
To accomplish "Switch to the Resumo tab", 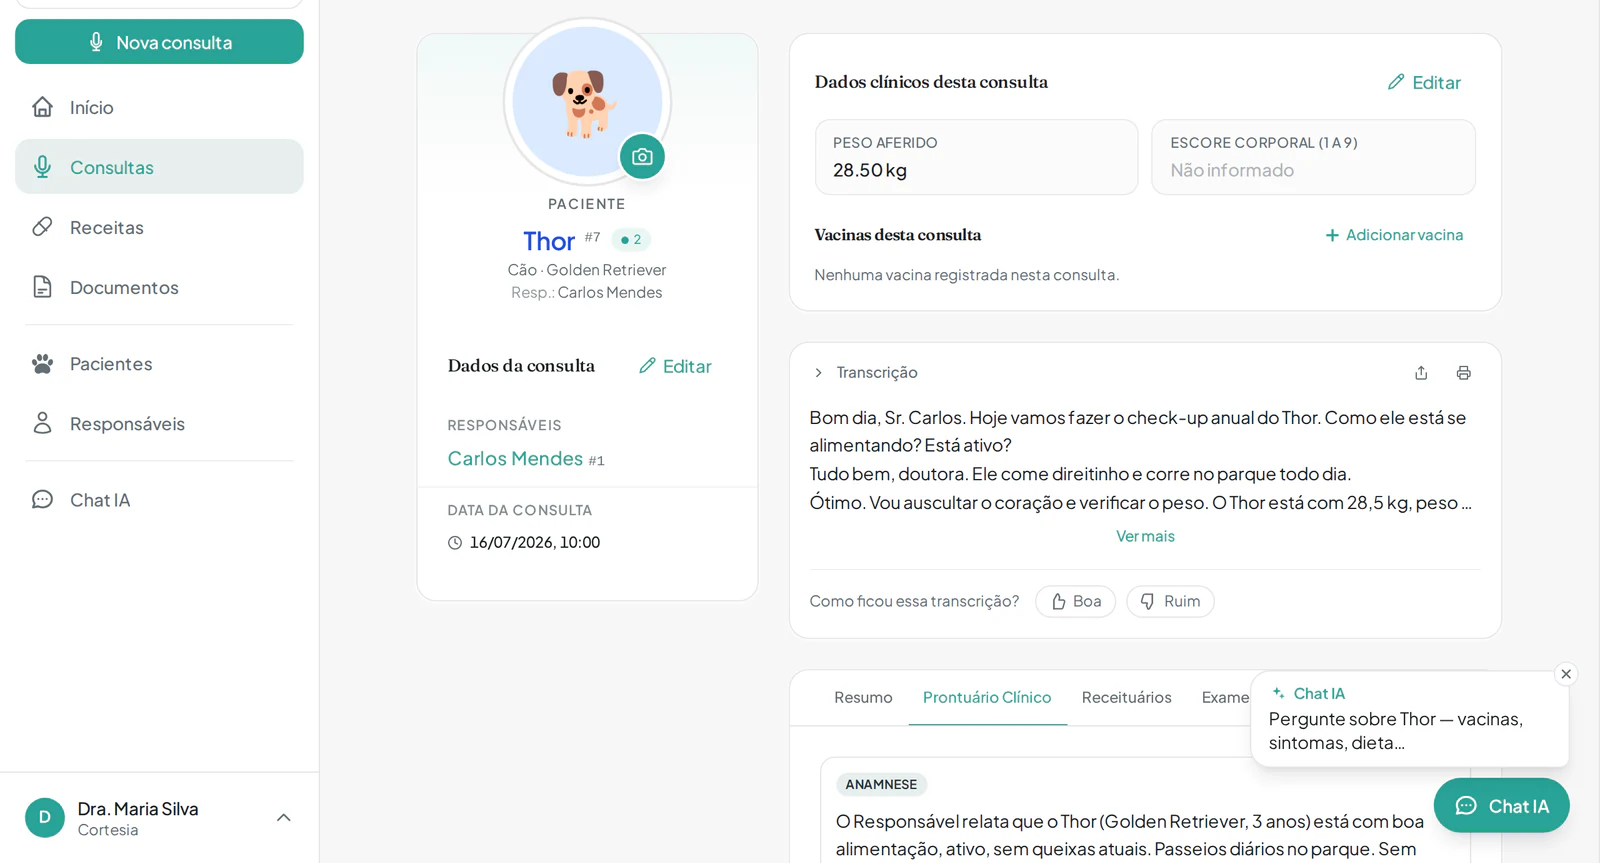I will [x=863, y=697].
